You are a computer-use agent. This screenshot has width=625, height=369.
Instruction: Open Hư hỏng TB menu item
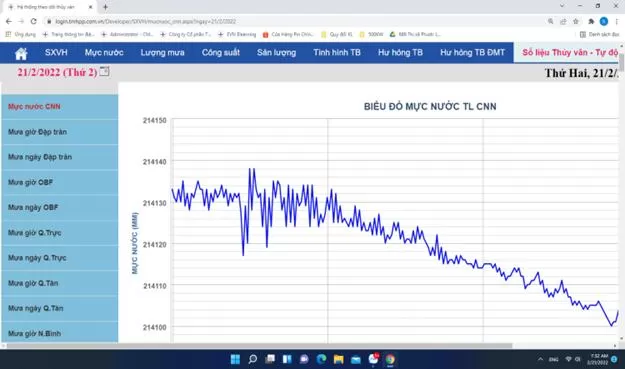tap(400, 53)
